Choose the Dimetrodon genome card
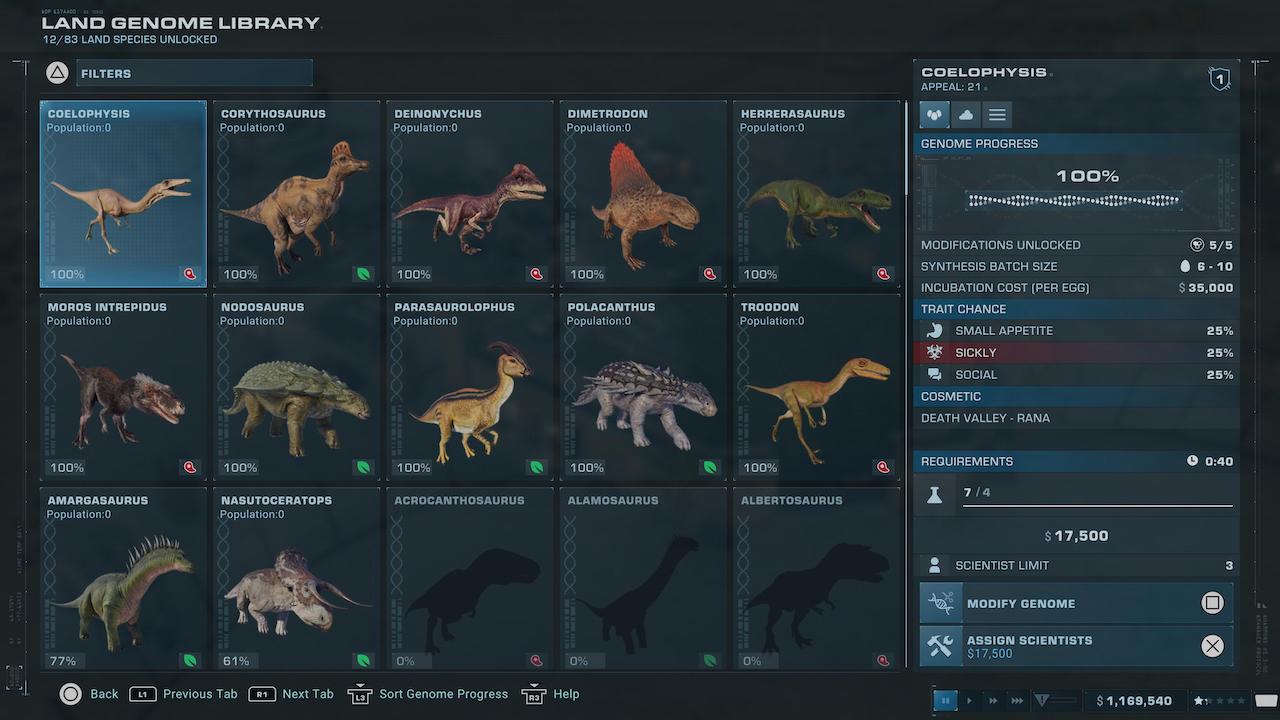 point(643,193)
